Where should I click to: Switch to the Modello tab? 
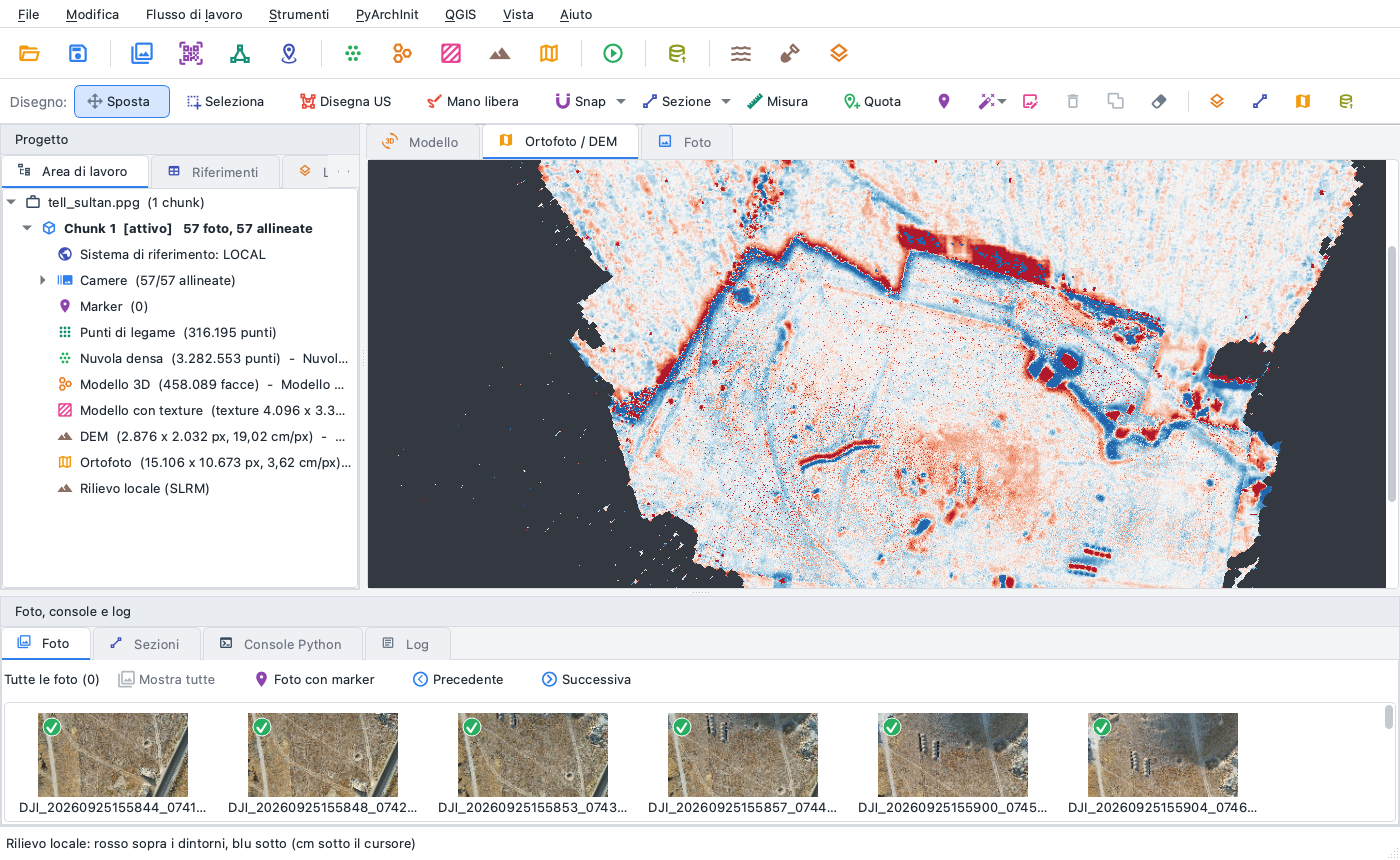pos(421,142)
